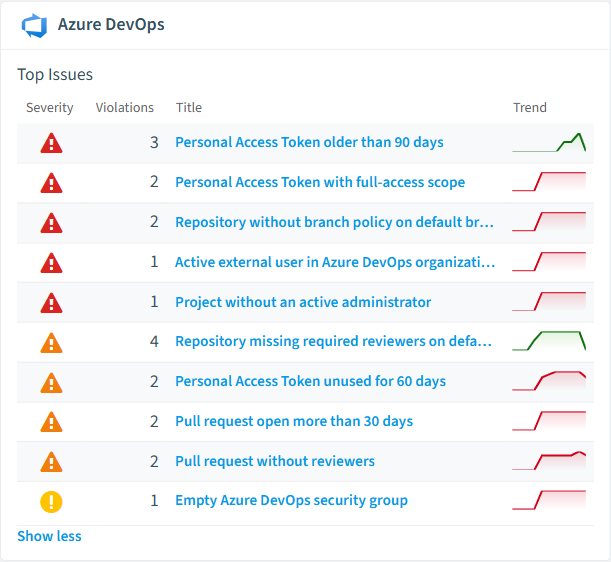Screen dimensions: 611x562
Task: Click the Violations column header
Action: coord(125,108)
